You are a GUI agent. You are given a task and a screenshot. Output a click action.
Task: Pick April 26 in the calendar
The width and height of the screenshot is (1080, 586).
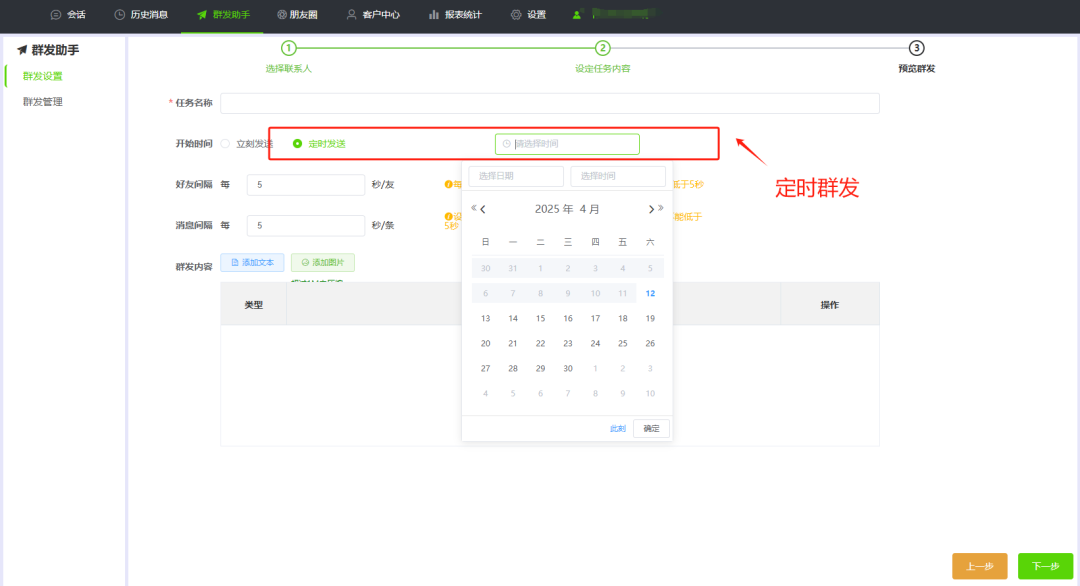pyautogui.click(x=650, y=343)
